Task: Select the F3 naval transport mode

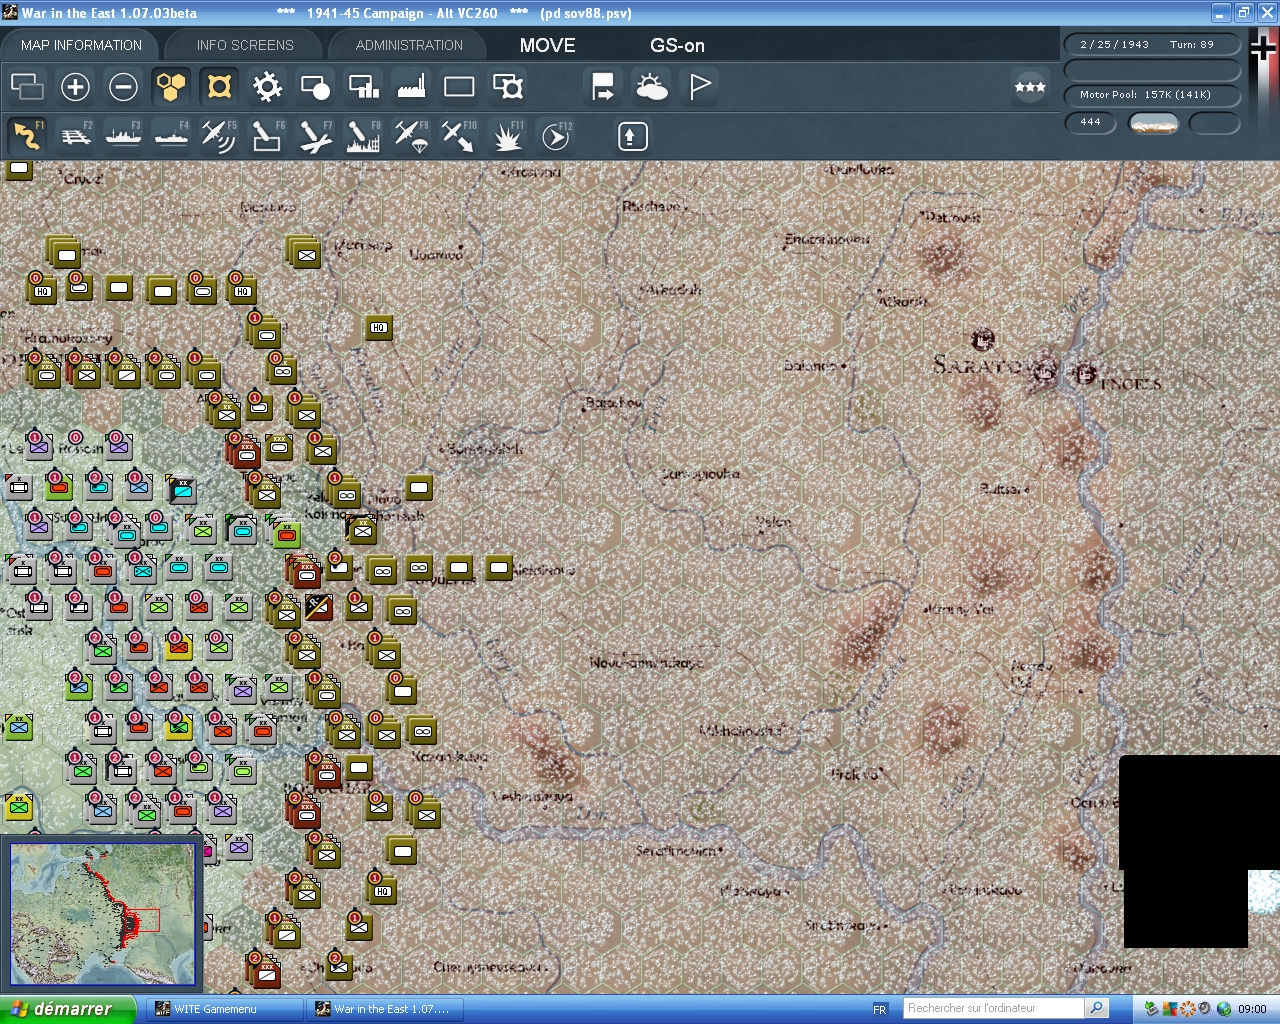Action: coord(123,136)
